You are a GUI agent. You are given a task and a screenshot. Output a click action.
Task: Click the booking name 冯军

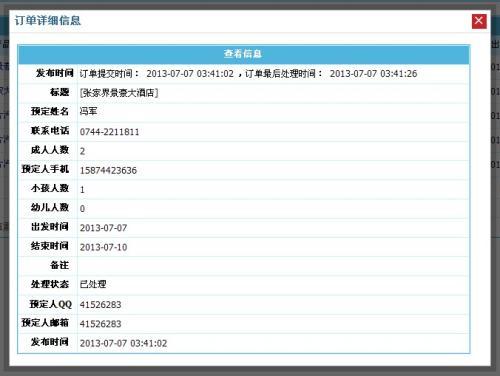88,111
